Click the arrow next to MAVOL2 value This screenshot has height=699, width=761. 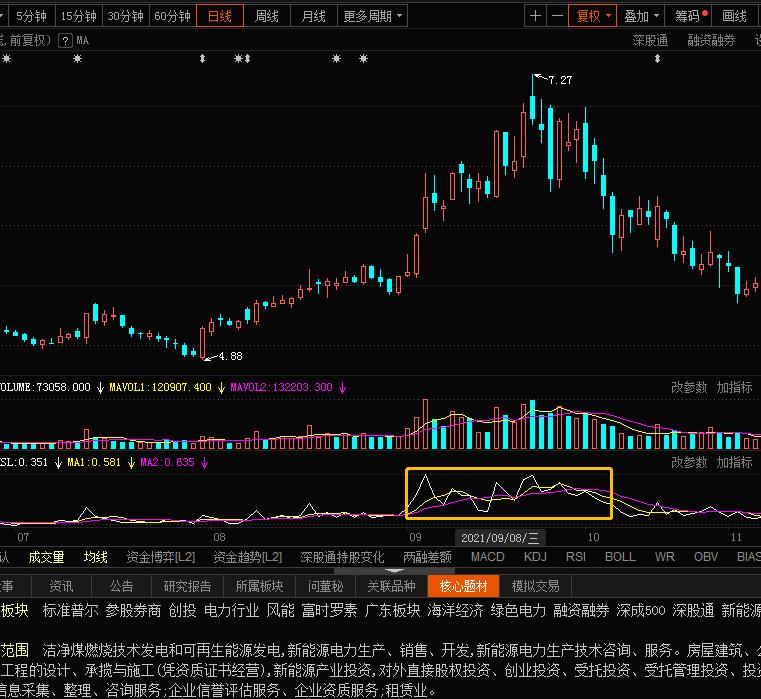coord(343,388)
